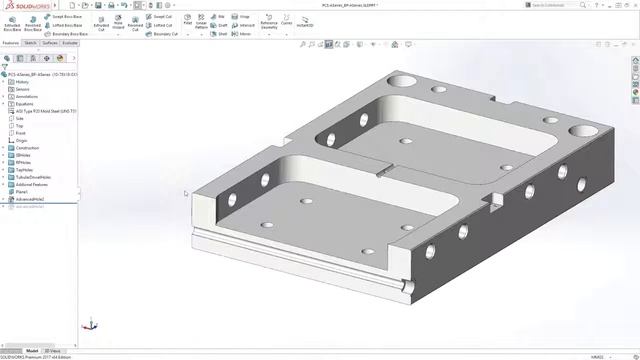Toggle Instant3D mode
The height and width of the screenshot is (360, 640).
pyautogui.click(x=305, y=22)
